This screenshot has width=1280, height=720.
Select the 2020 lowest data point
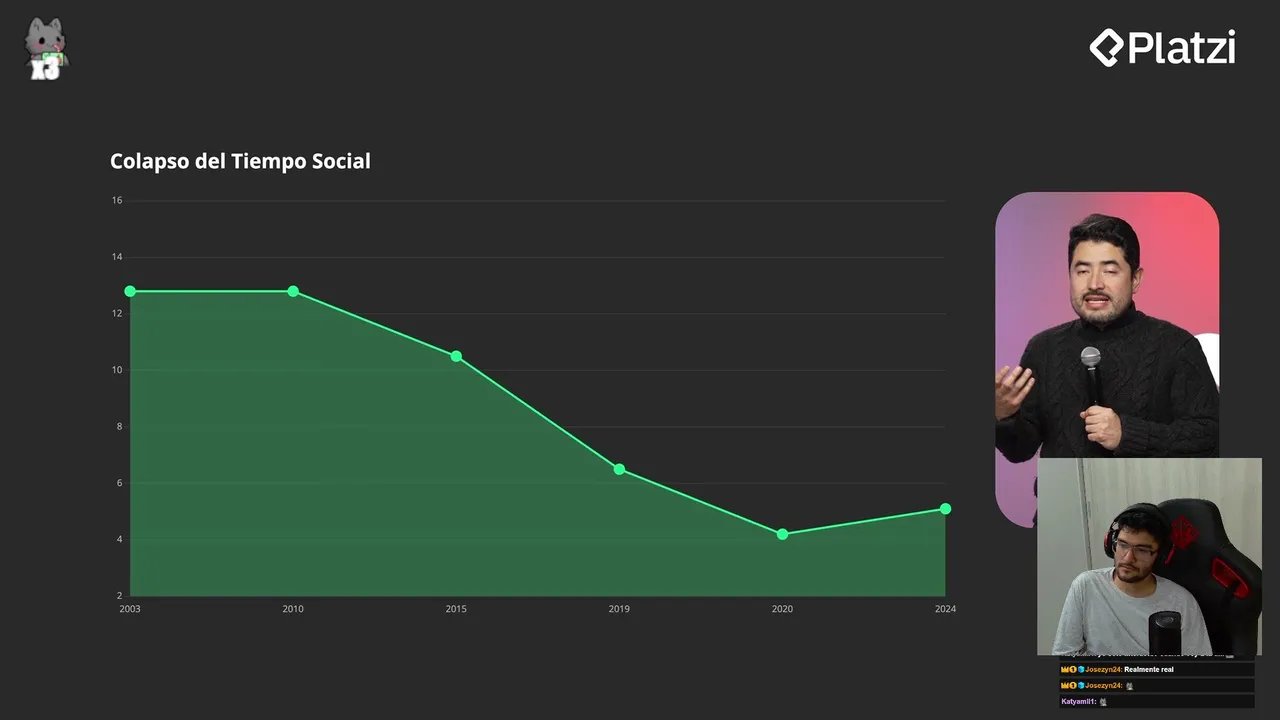pos(782,534)
